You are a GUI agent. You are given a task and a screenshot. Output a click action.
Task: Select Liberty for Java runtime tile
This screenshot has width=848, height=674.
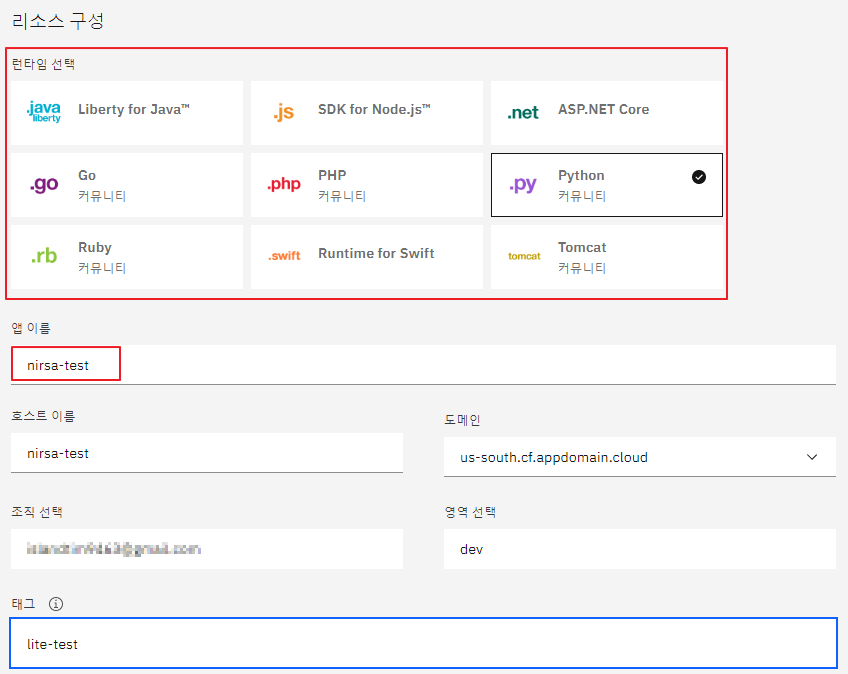pyautogui.click(x=127, y=113)
